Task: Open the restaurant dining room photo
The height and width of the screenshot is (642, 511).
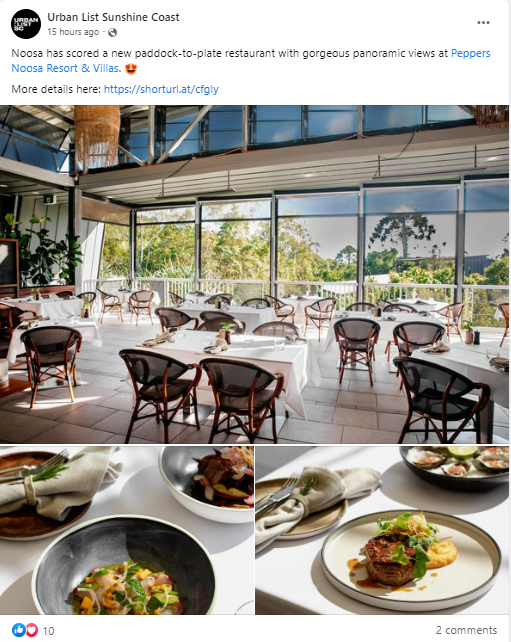Action: [254, 274]
